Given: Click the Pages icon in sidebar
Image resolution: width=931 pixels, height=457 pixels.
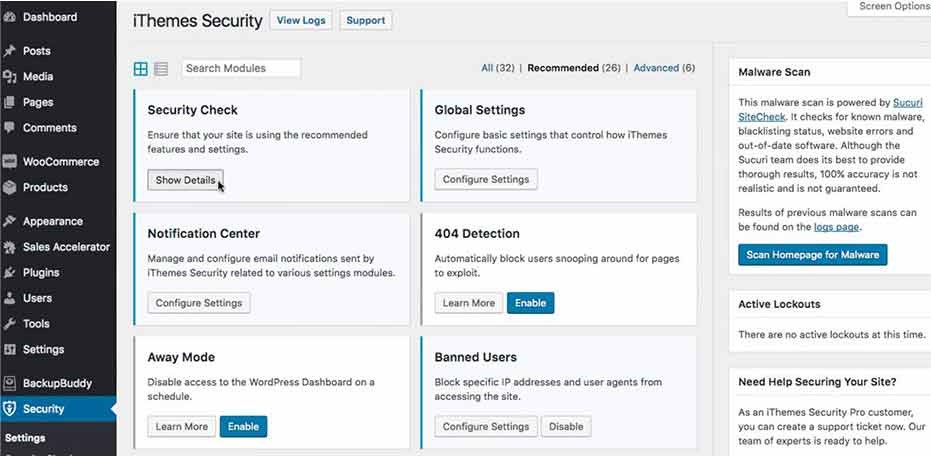Looking at the screenshot, I should pyautogui.click(x=9, y=102).
